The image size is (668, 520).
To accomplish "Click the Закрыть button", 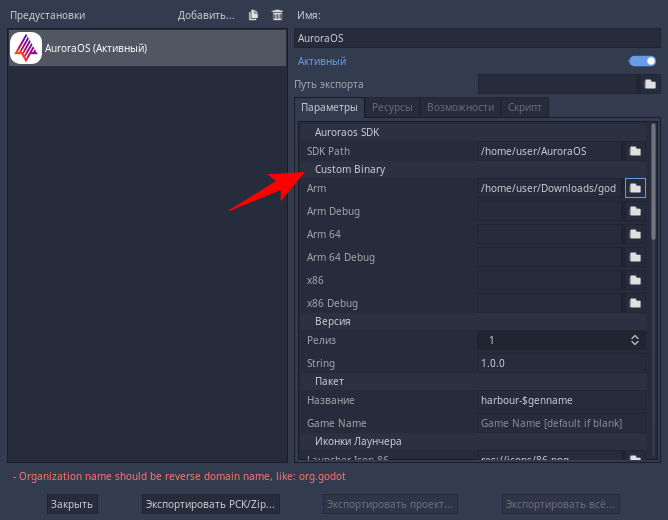I will pyautogui.click(x=72, y=504).
